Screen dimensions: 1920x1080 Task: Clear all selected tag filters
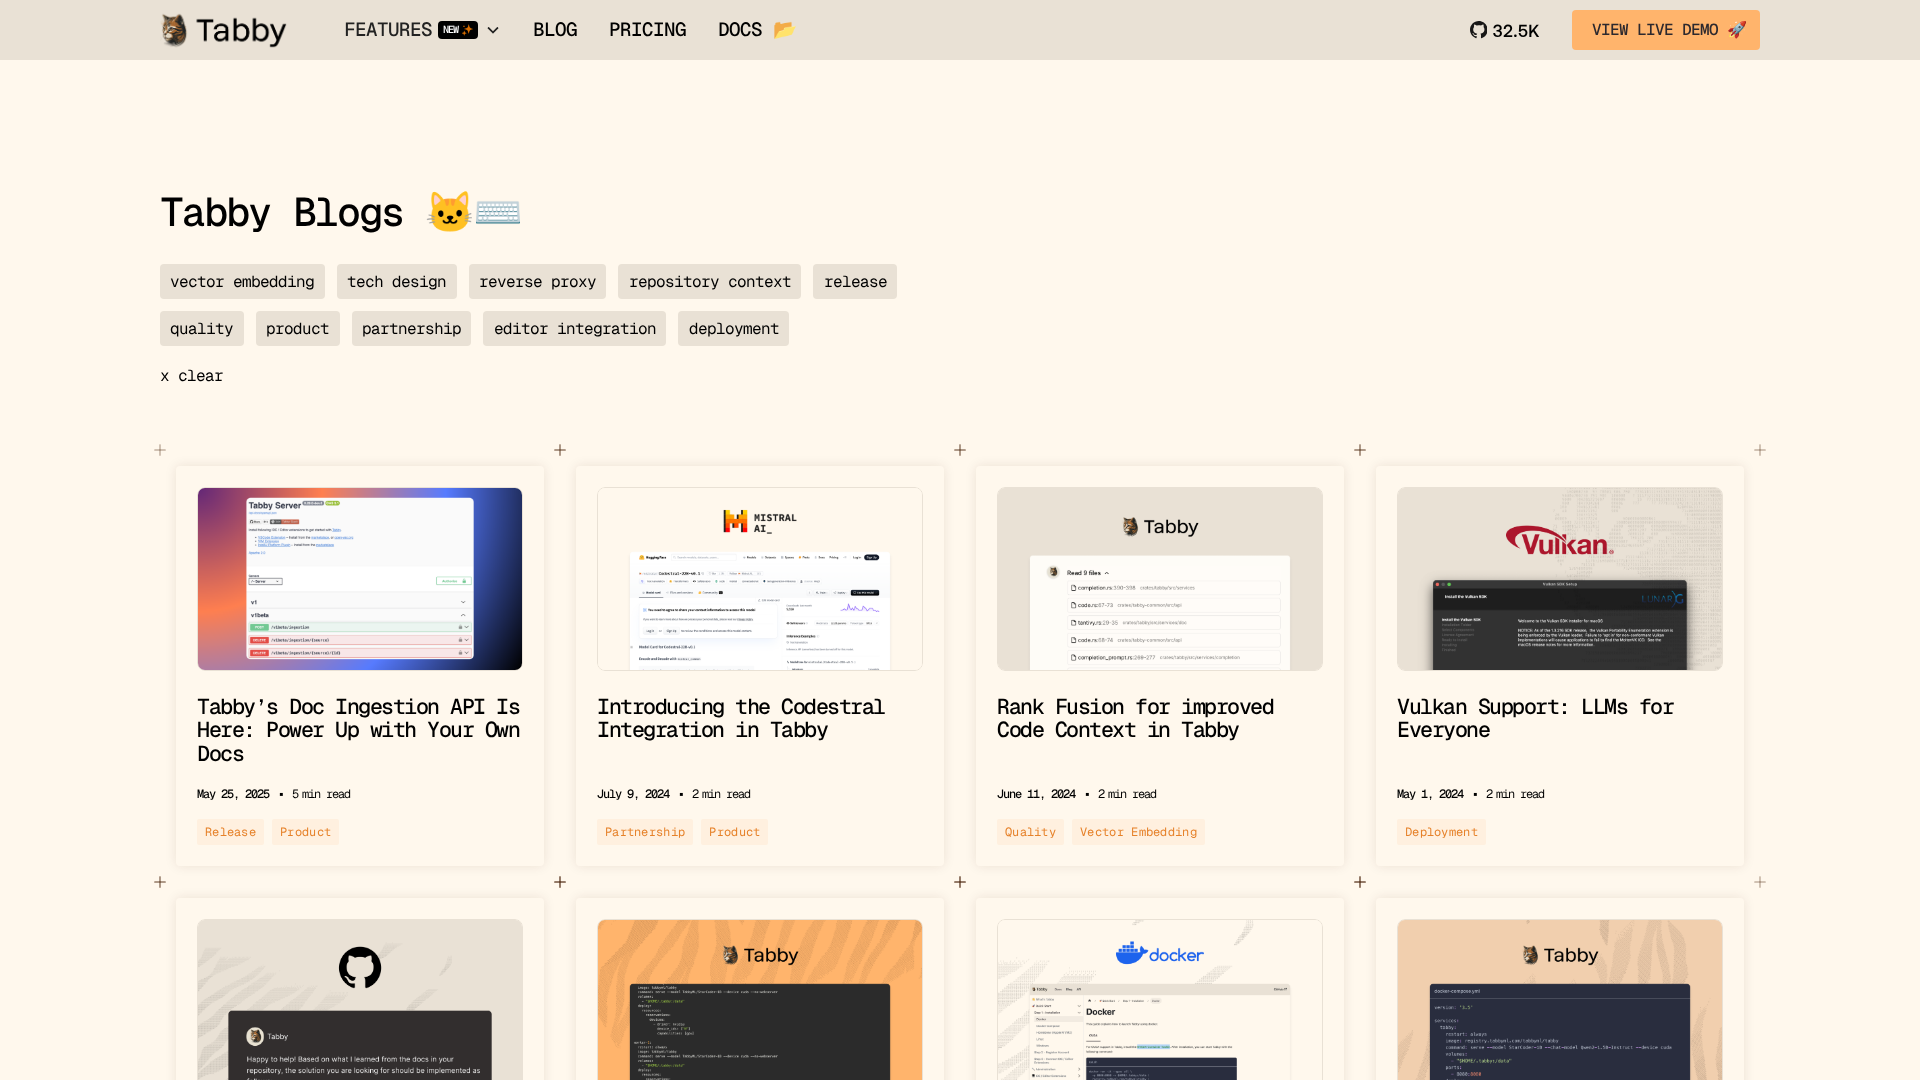tap(192, 376)
